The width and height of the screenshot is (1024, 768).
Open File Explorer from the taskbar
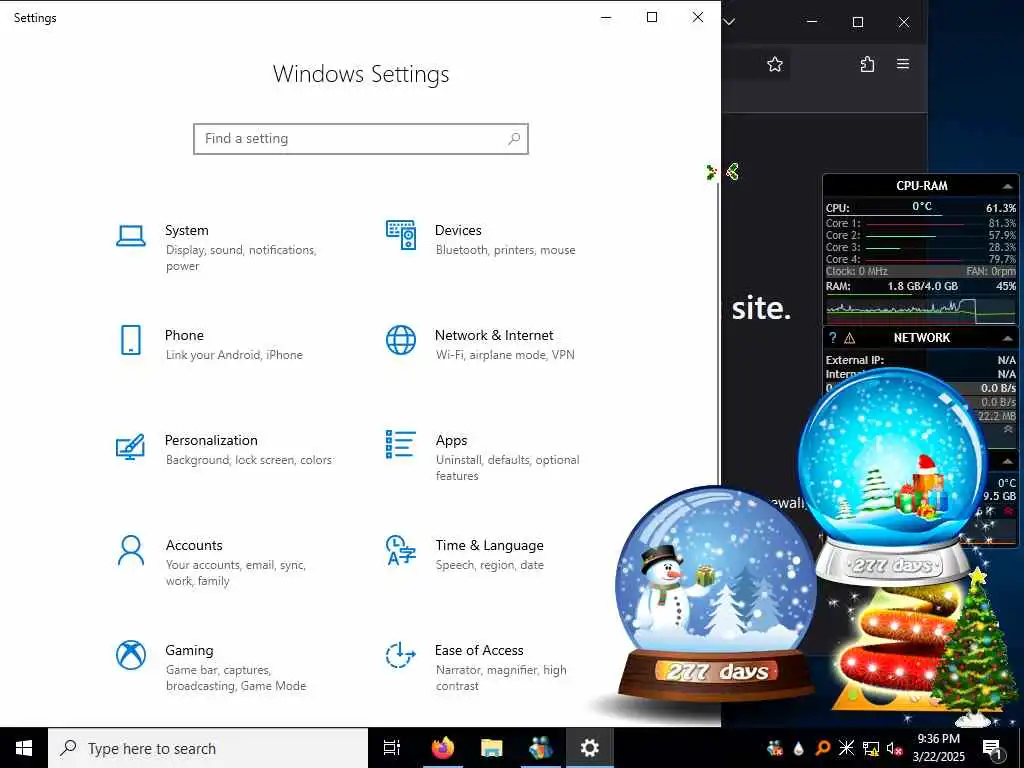(x=491, y=748)
